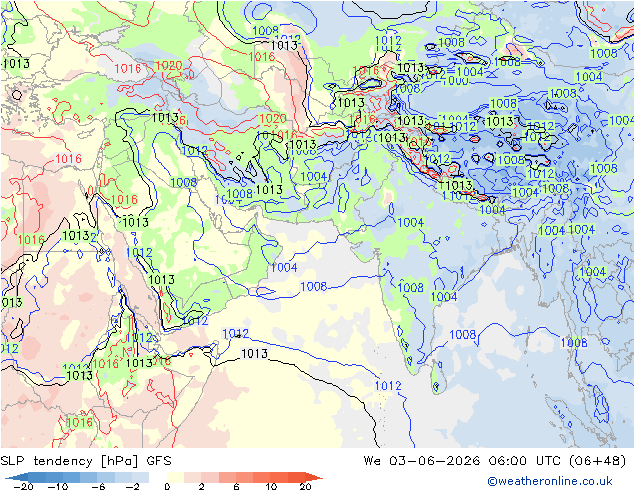Image resolution: width=634 pixels, height=490 pixels.
Task: Select the '-2' legend value
Action: pos(133,486)
